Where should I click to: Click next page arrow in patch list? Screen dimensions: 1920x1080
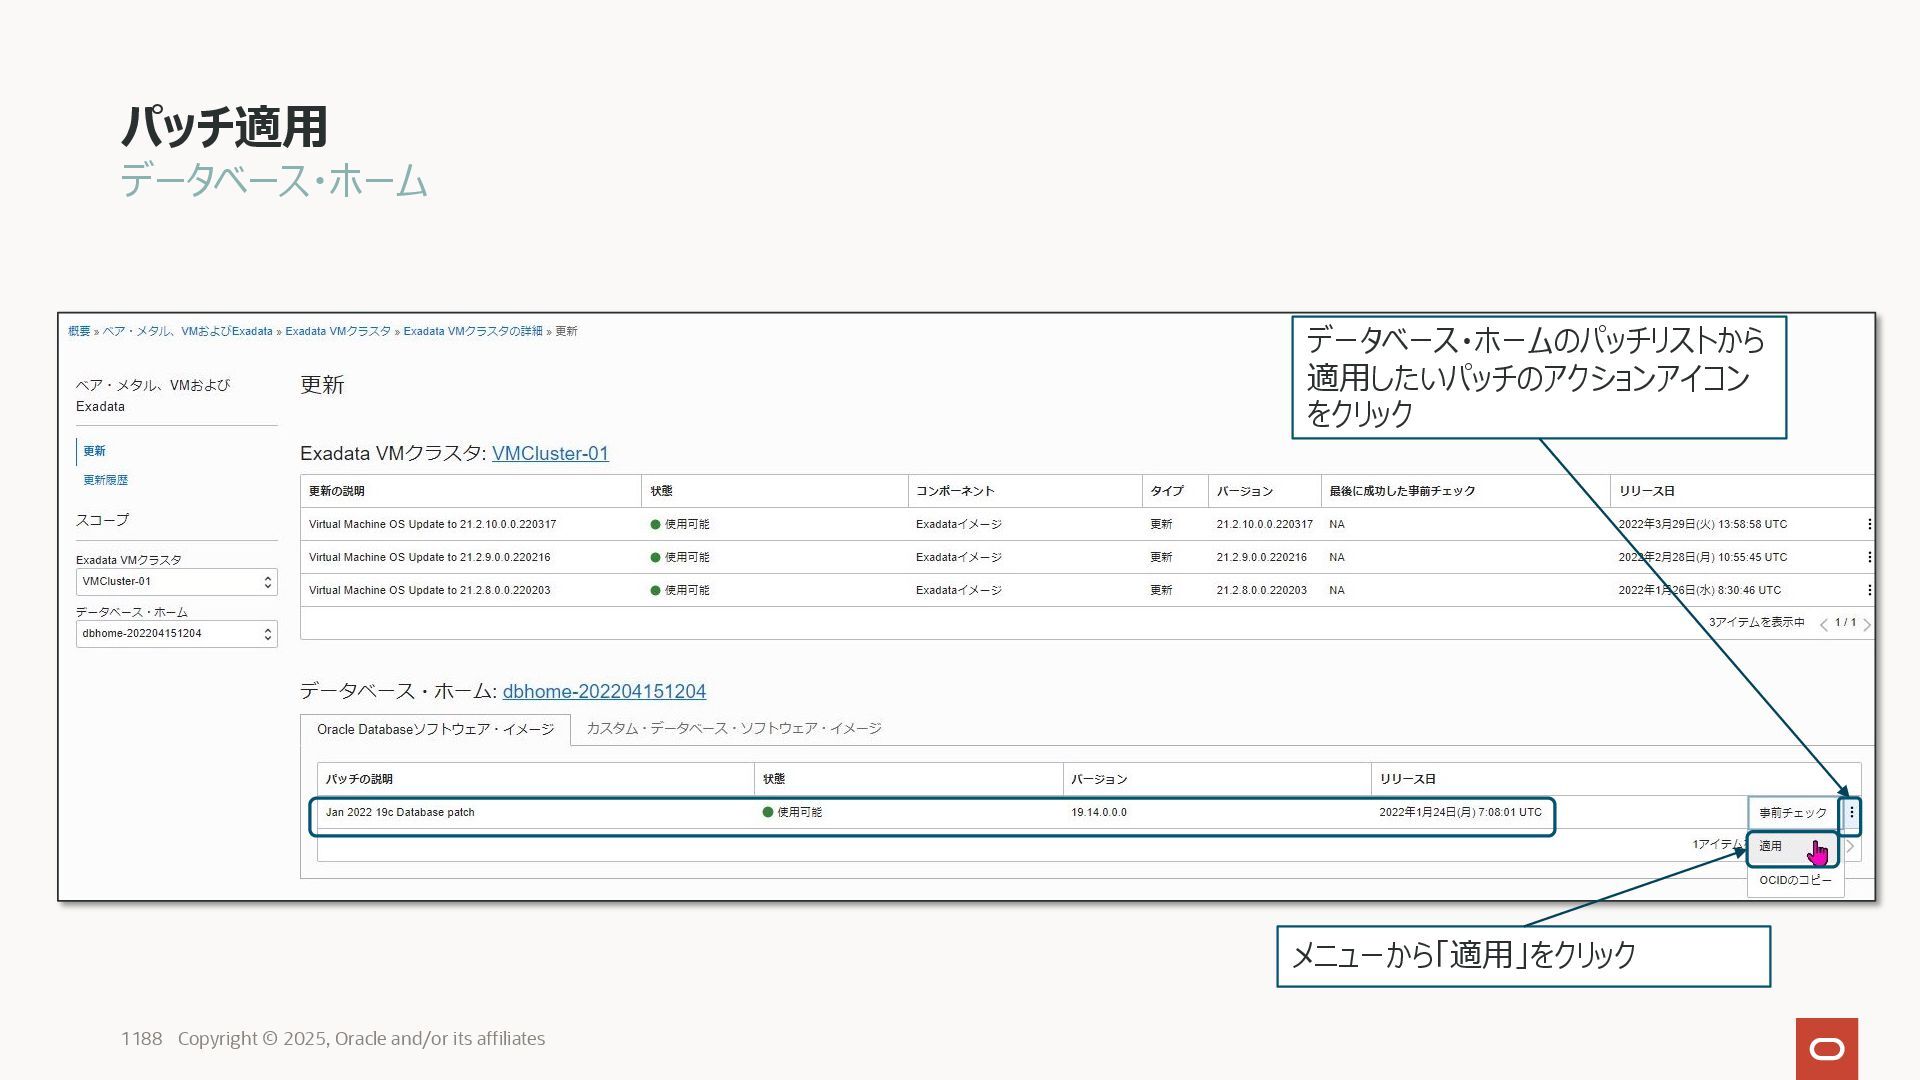(x=1851, y=847)
